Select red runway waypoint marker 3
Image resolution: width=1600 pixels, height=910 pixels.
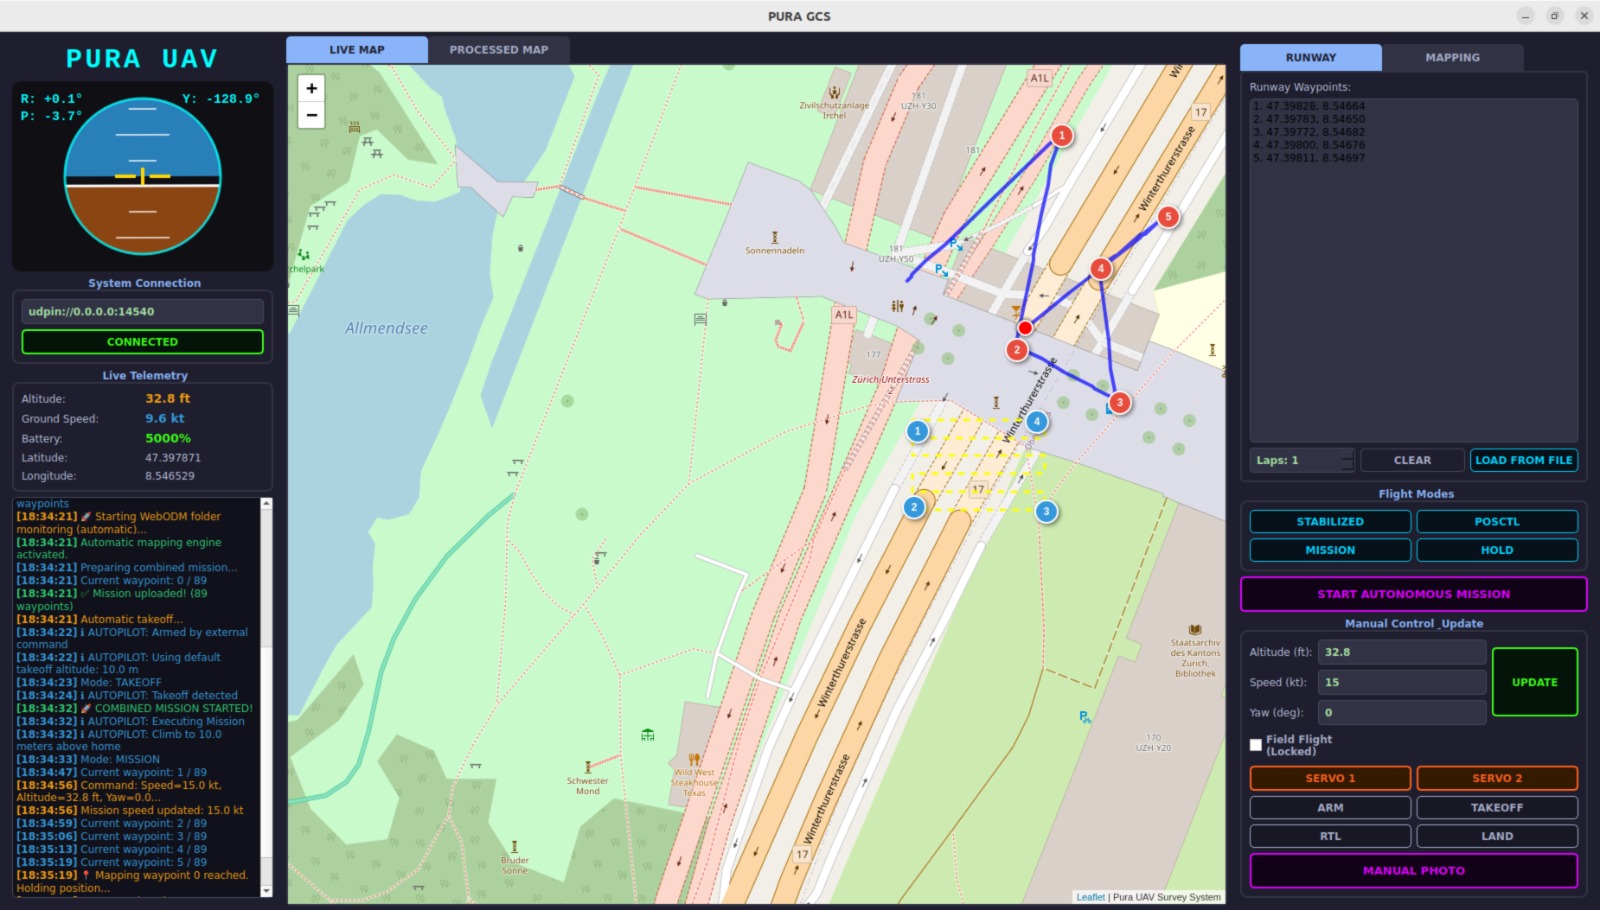pos(1120,402)
